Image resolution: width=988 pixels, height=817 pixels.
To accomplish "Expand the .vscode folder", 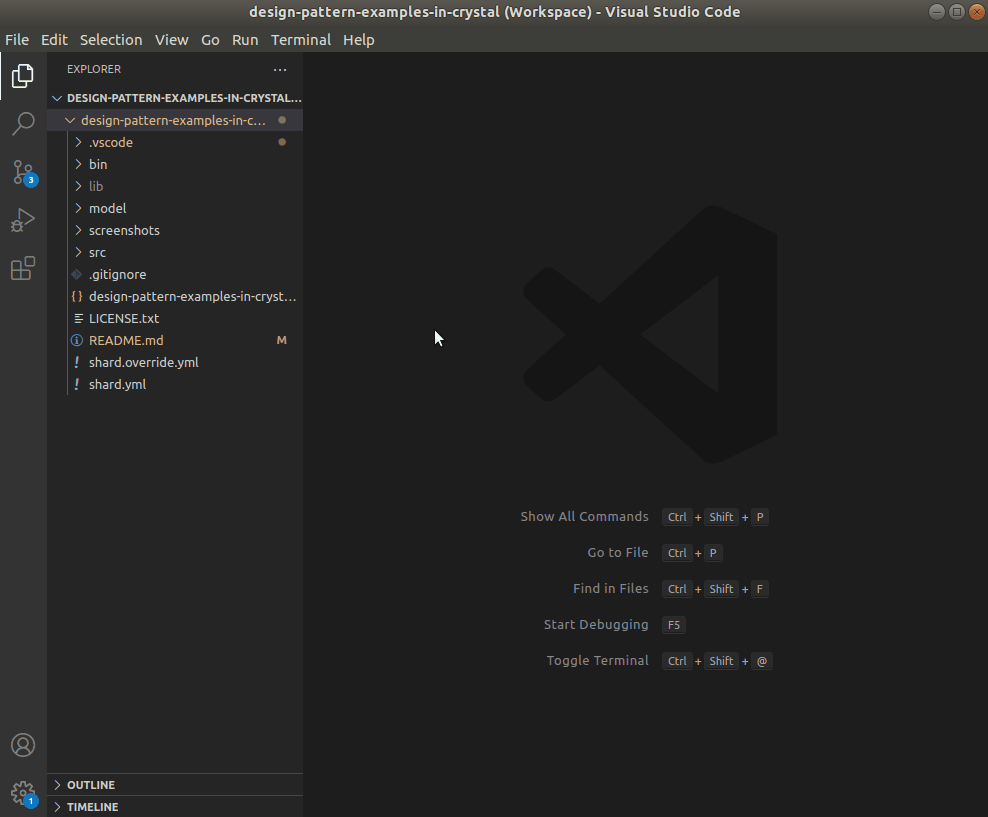I will coord(78,142).
